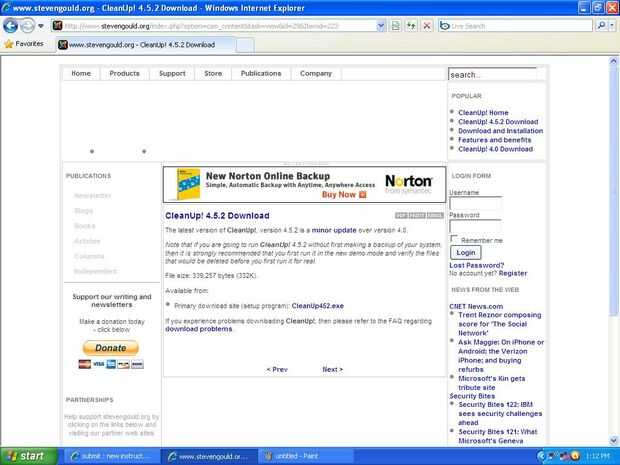620x465 pixels.
Task: Open the Register account link
Action: click(513, 273)
